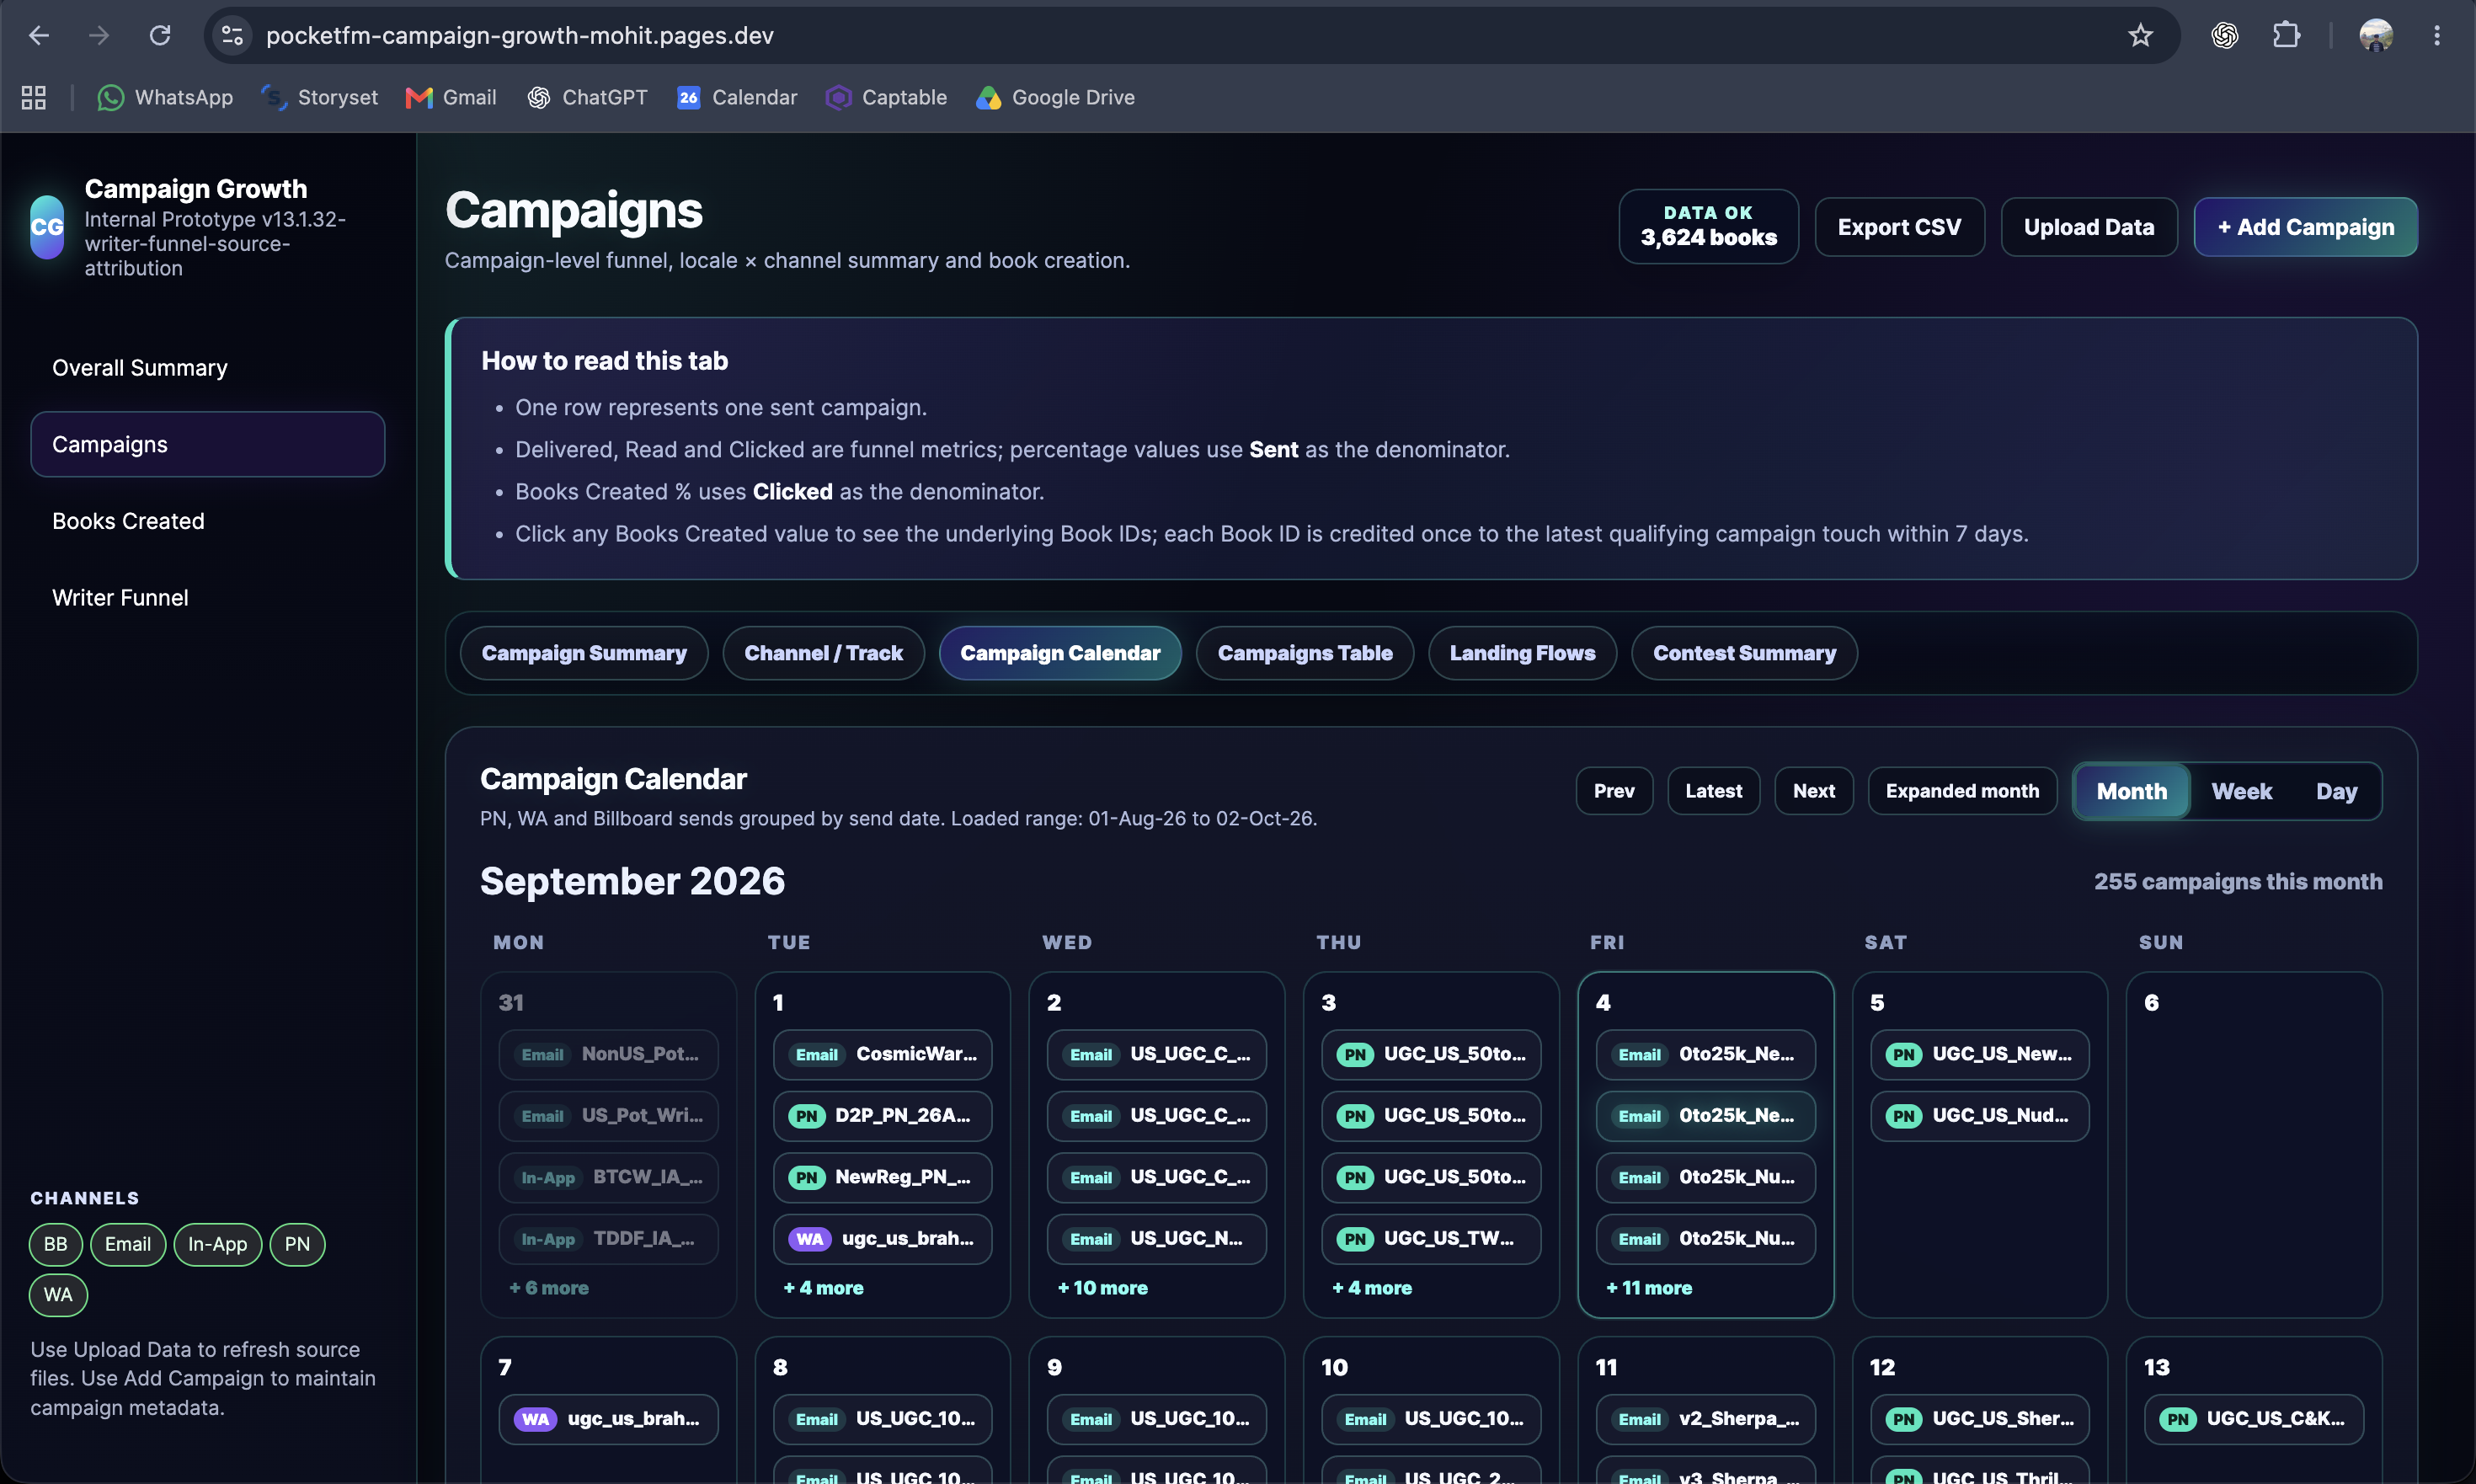Go to the previous month with Prev
This screenshot has width=2476, height=1484.
coord(1614,791)
